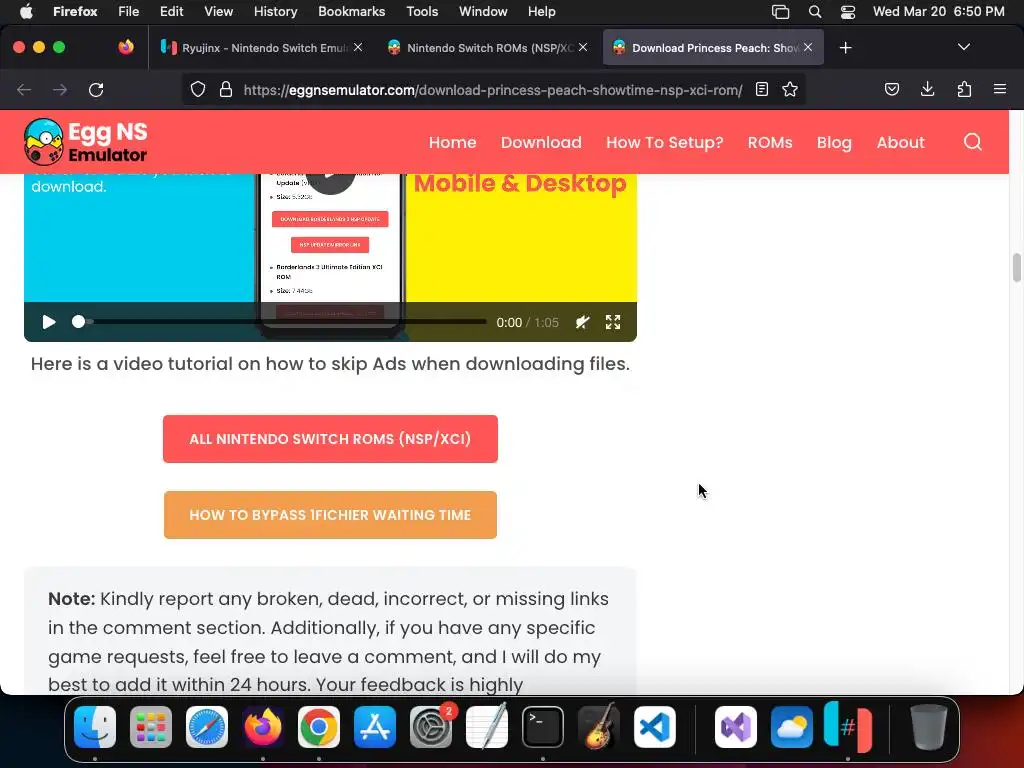The image size is (1024, 768).
Task: Open Safari from the Dock
Action: 207,727
